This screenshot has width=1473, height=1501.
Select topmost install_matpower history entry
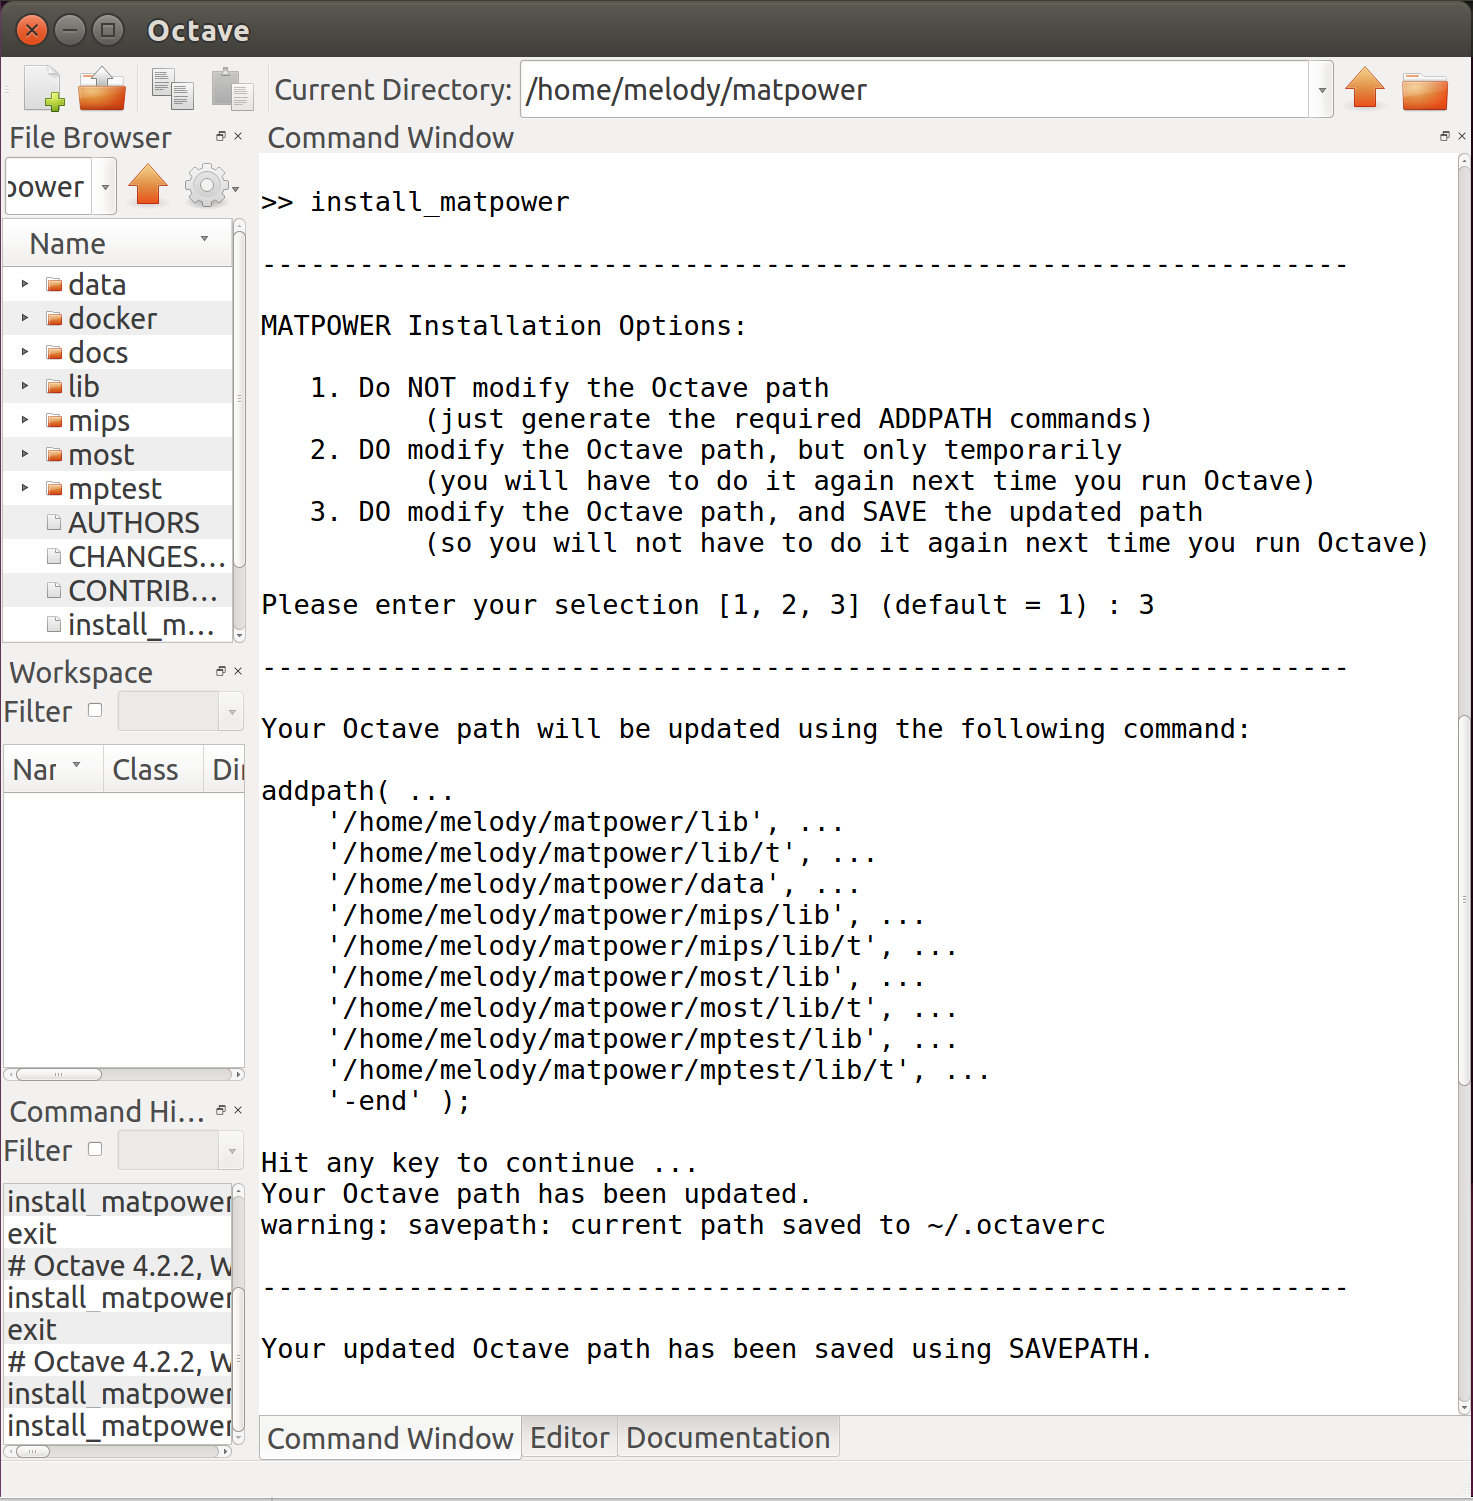pyautogui.click(x=118, y=1201)
